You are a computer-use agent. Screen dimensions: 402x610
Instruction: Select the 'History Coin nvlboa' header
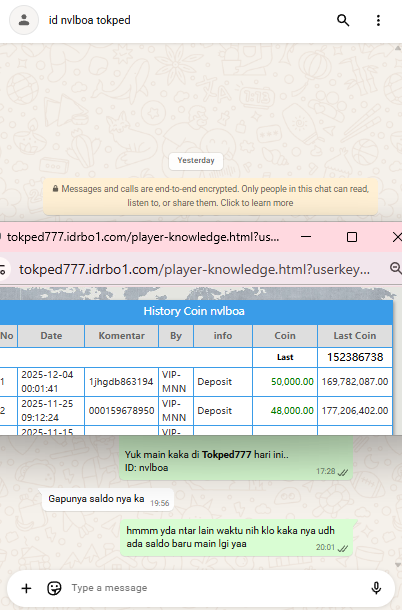pyautogui.click(x=194, y=311)
